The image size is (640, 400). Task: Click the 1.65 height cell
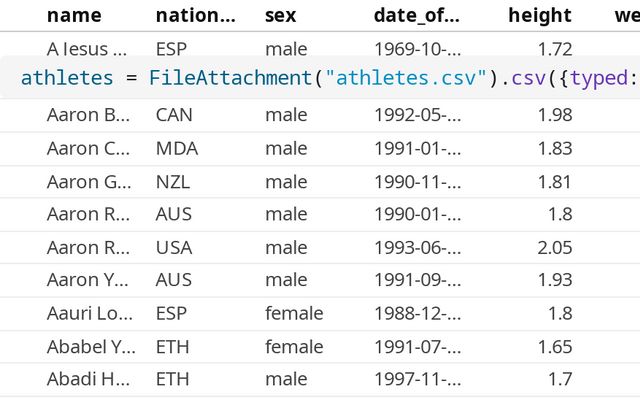[x=553, y=347]
